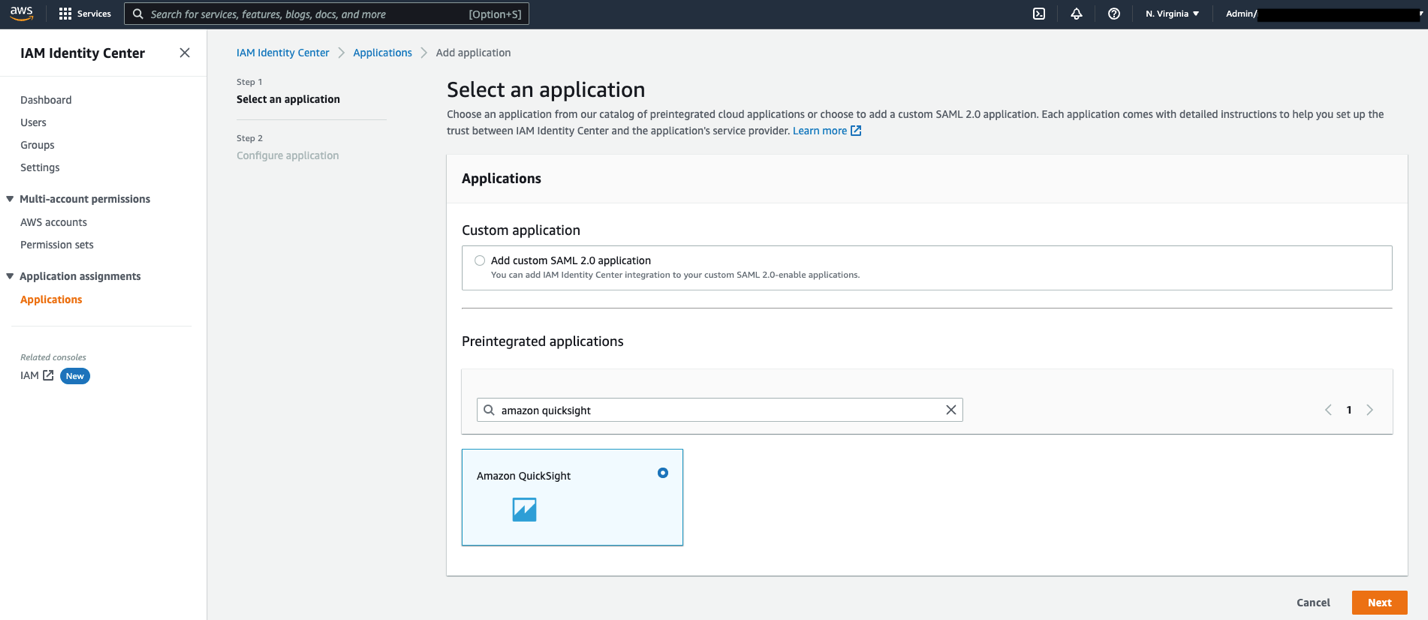1428x620 pixels.
Task: Click the Preintegrated applications heading
Action: click(542, 341)
